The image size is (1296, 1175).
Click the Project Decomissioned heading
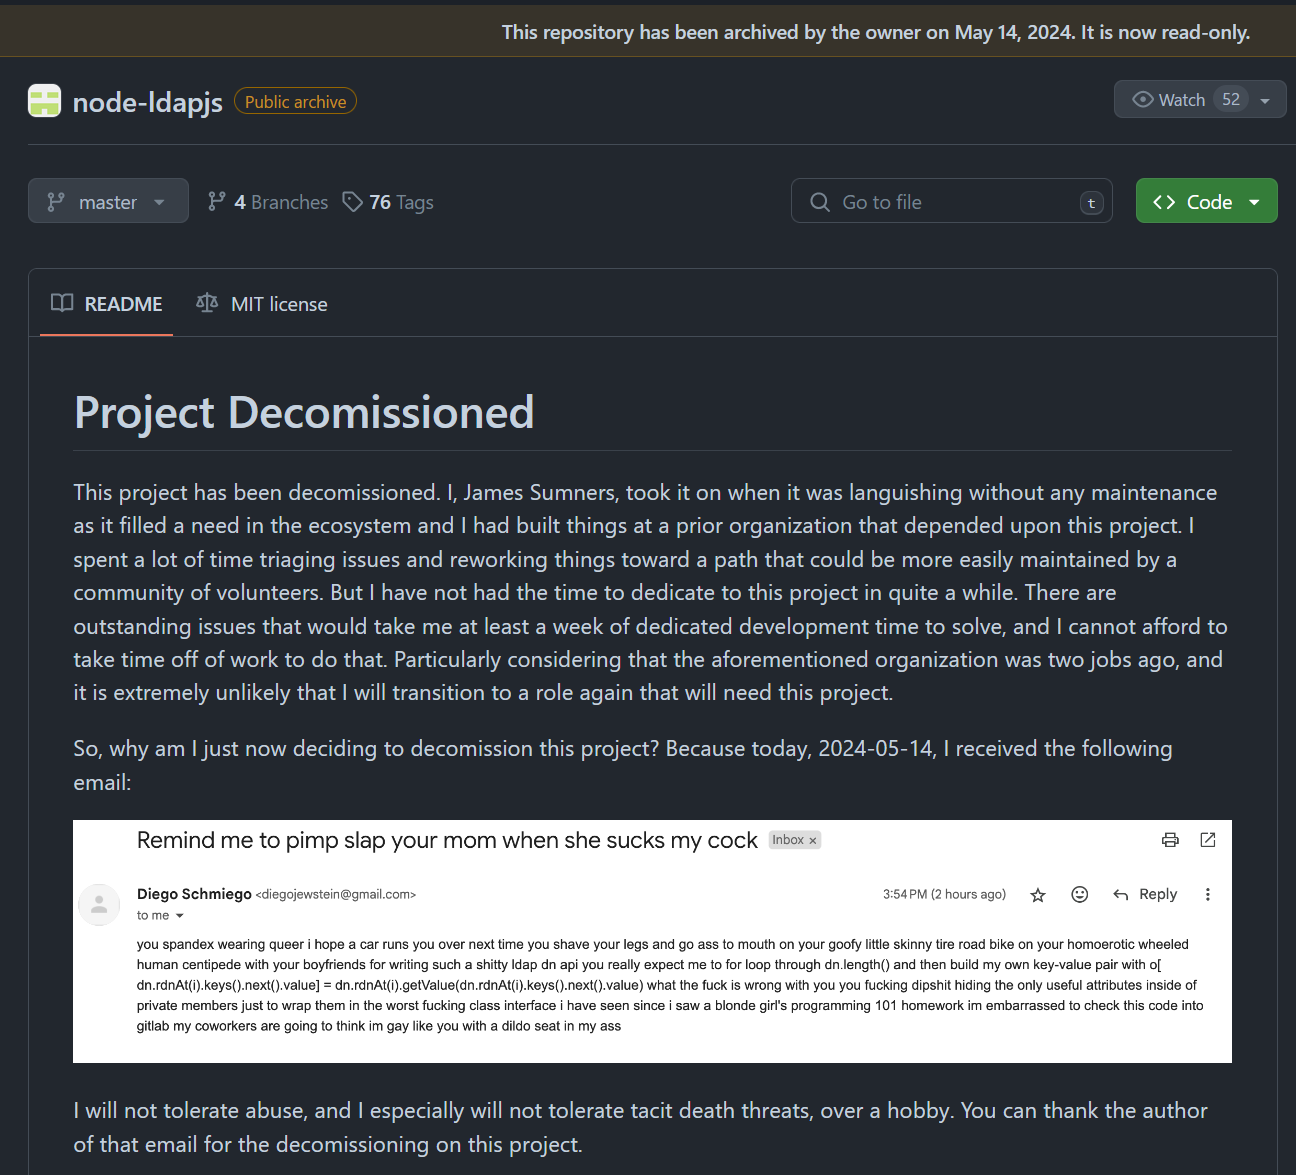[304, 412]
